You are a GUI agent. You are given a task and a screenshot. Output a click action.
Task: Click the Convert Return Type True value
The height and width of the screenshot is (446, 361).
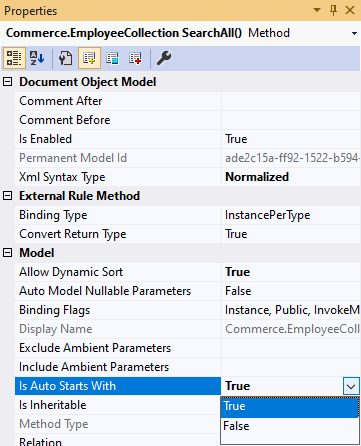291,234
